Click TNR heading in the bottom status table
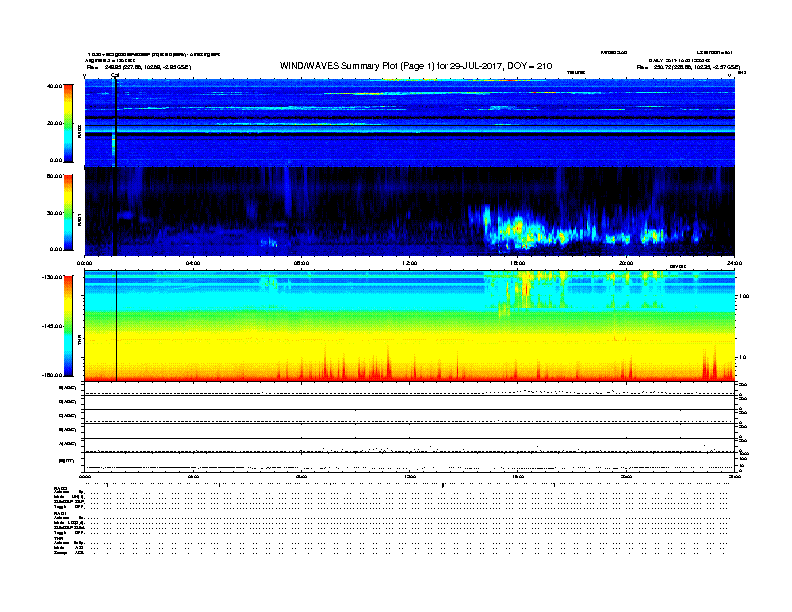This screenshot has height=612, width=792. click(x=58, y=538)
